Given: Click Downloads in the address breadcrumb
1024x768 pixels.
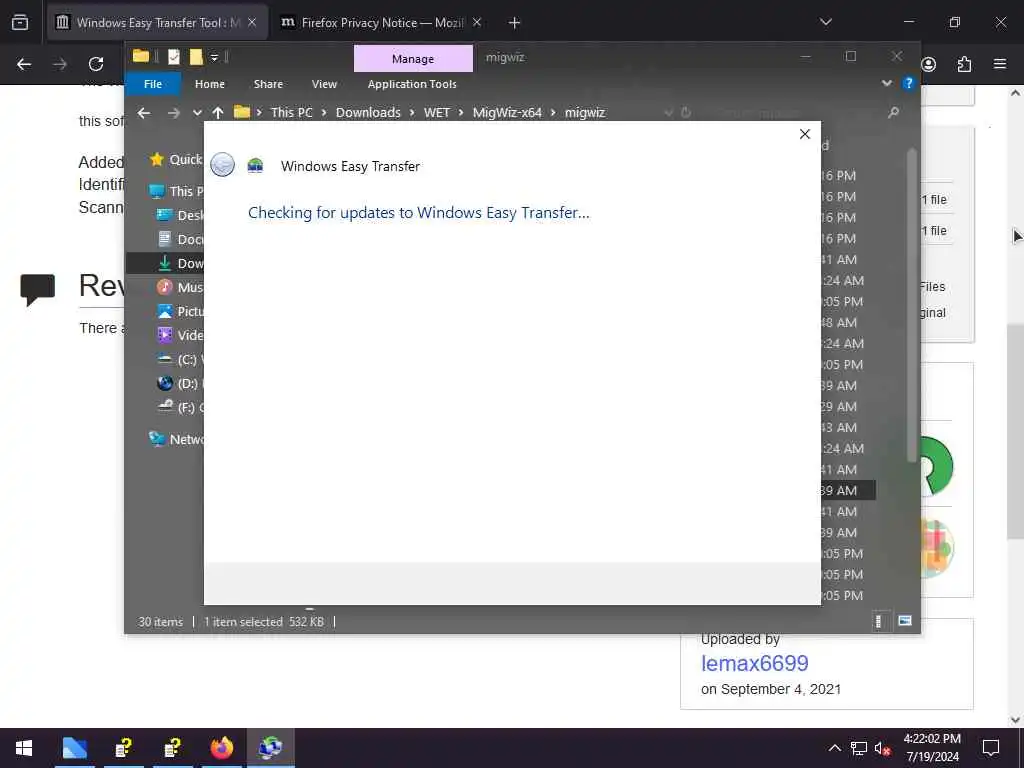Looking at the screenshot, I should [368, 112].
